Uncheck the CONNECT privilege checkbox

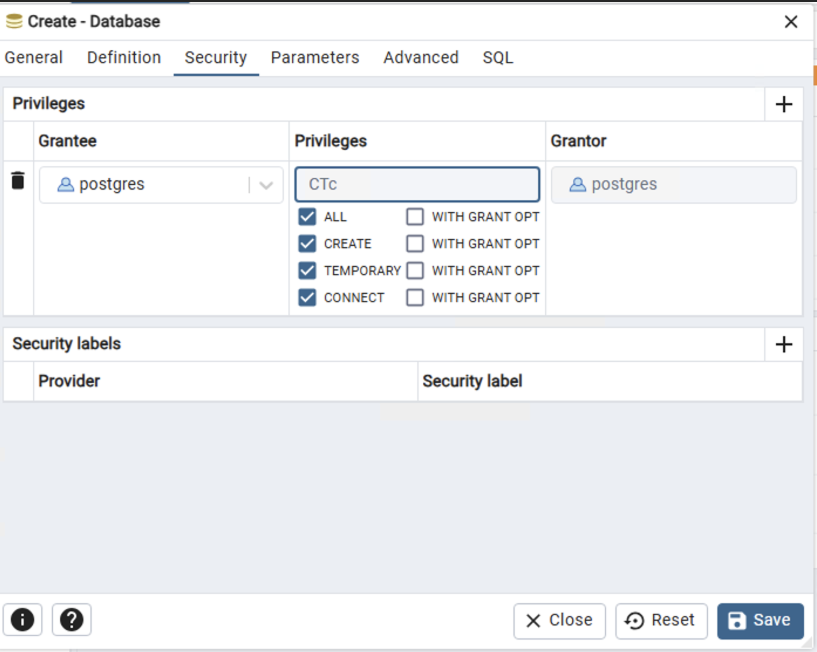[307, 298]
